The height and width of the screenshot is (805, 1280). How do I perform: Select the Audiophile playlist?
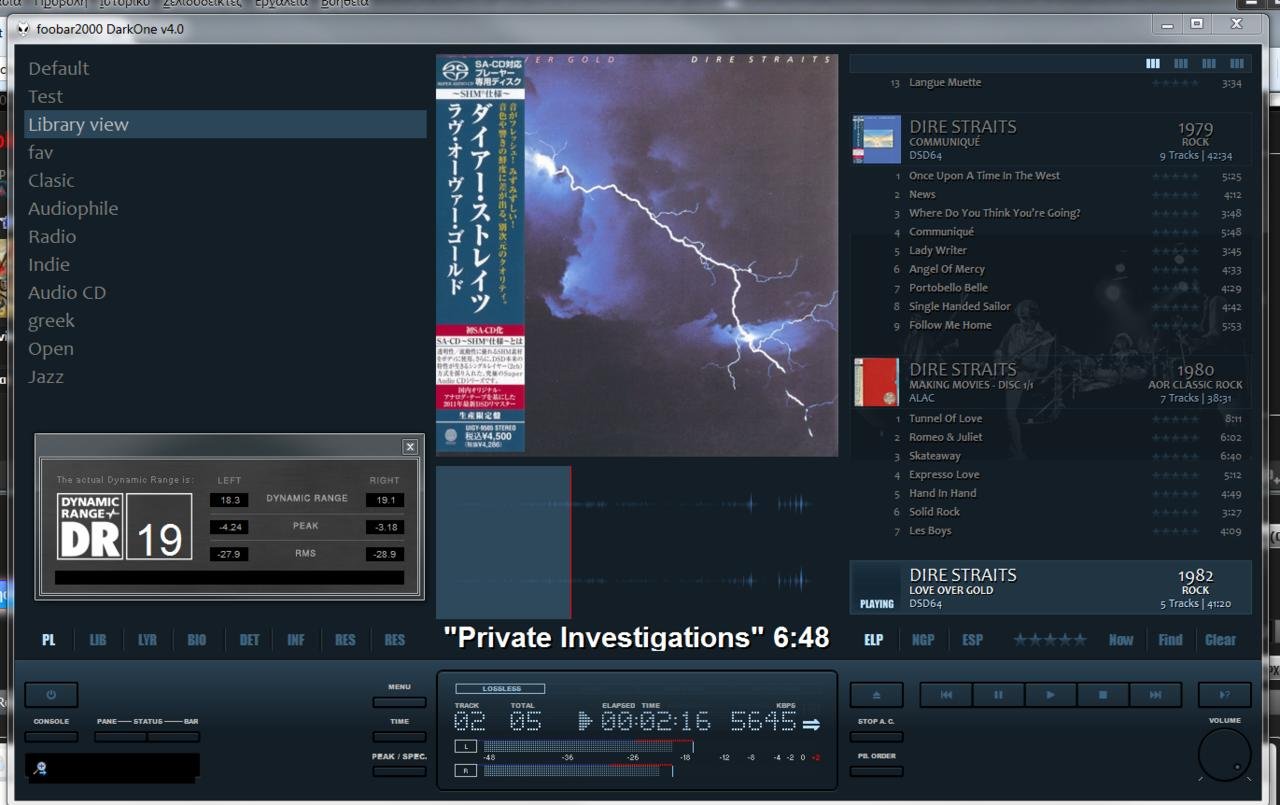(73, 209)
